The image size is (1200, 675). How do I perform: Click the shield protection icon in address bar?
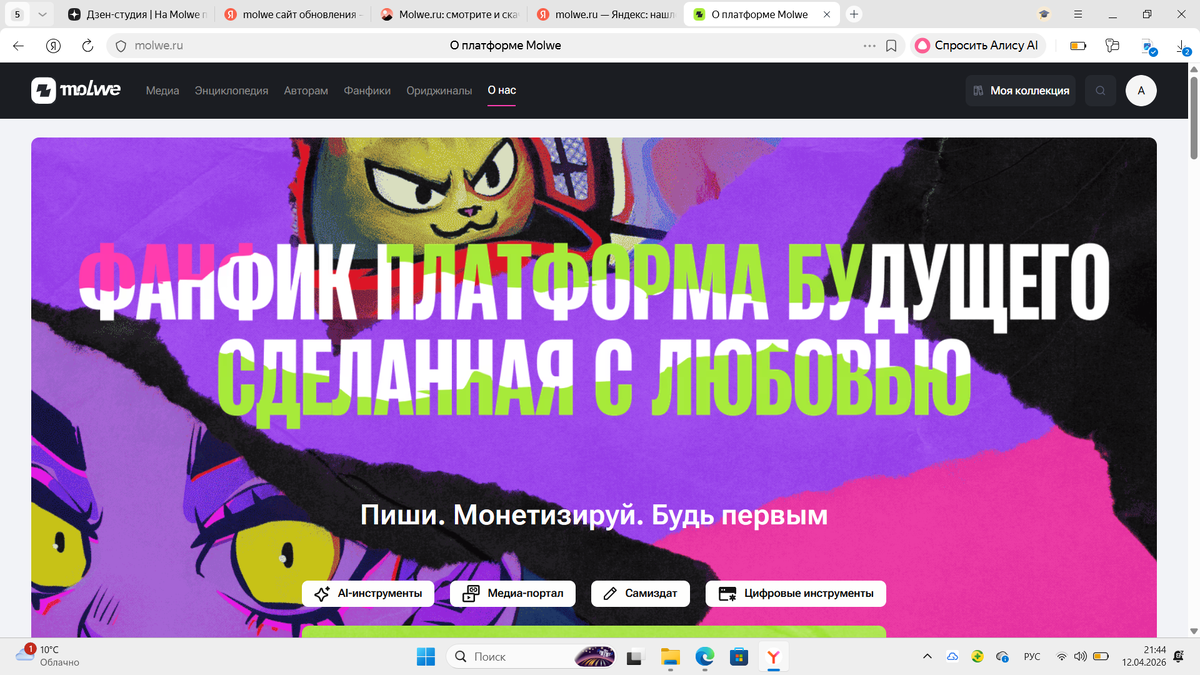(120, 46)
